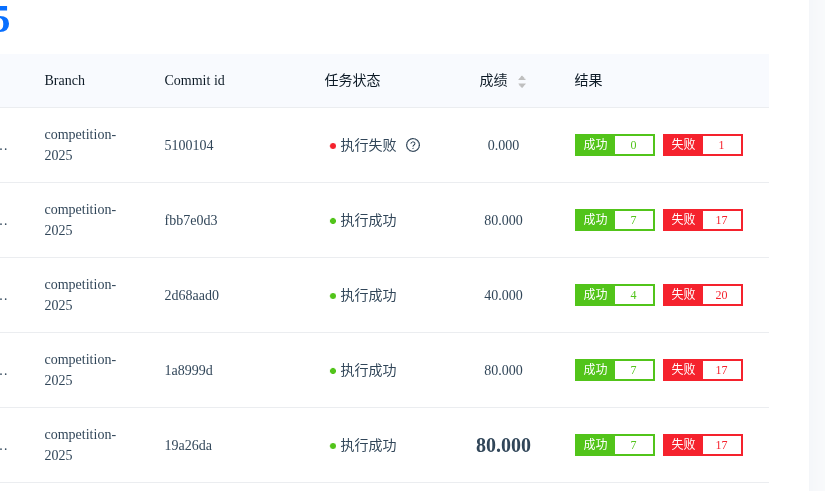Open commit 5100104
Viewport: 825px width, 491px height.
[x=189, y=145]
